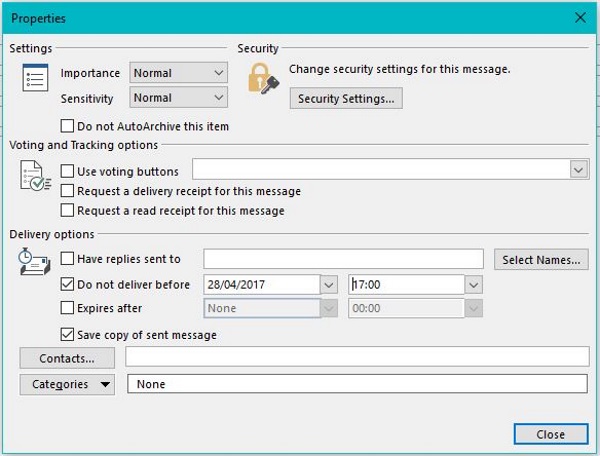The height and width of the screenshot is (456, 600).
Task: Enable Have replies sent to option
Action: coord(67,259)
